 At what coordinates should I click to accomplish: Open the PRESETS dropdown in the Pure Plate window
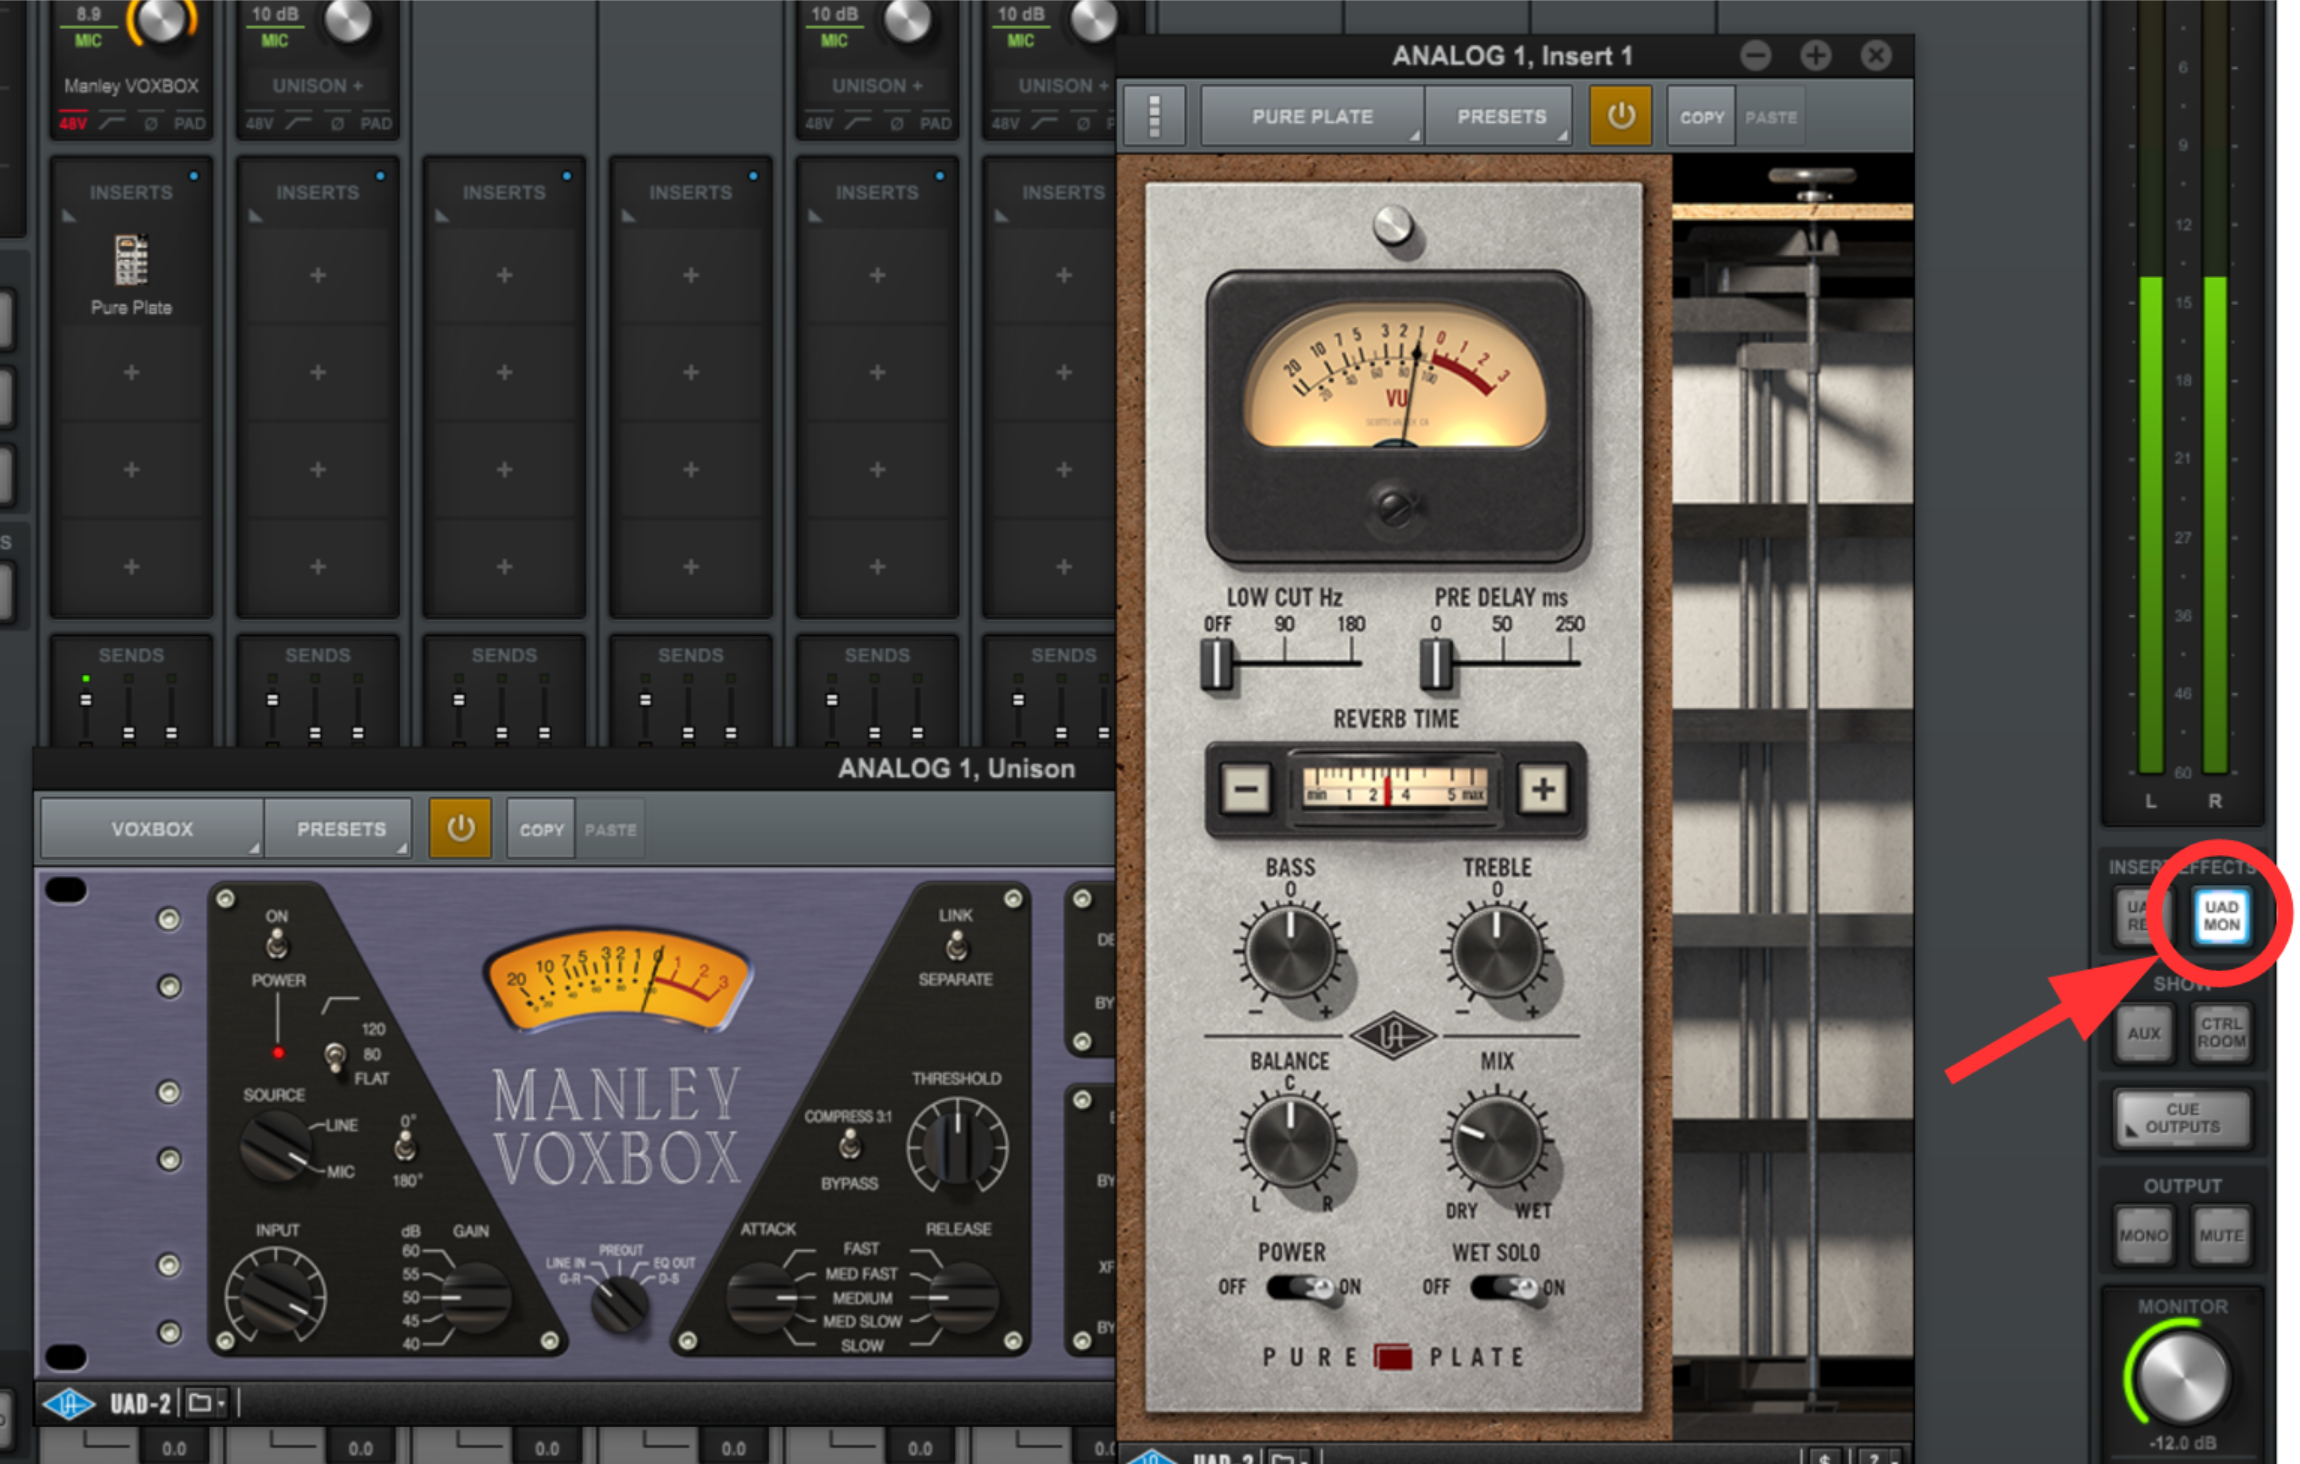pos(1500,117)
